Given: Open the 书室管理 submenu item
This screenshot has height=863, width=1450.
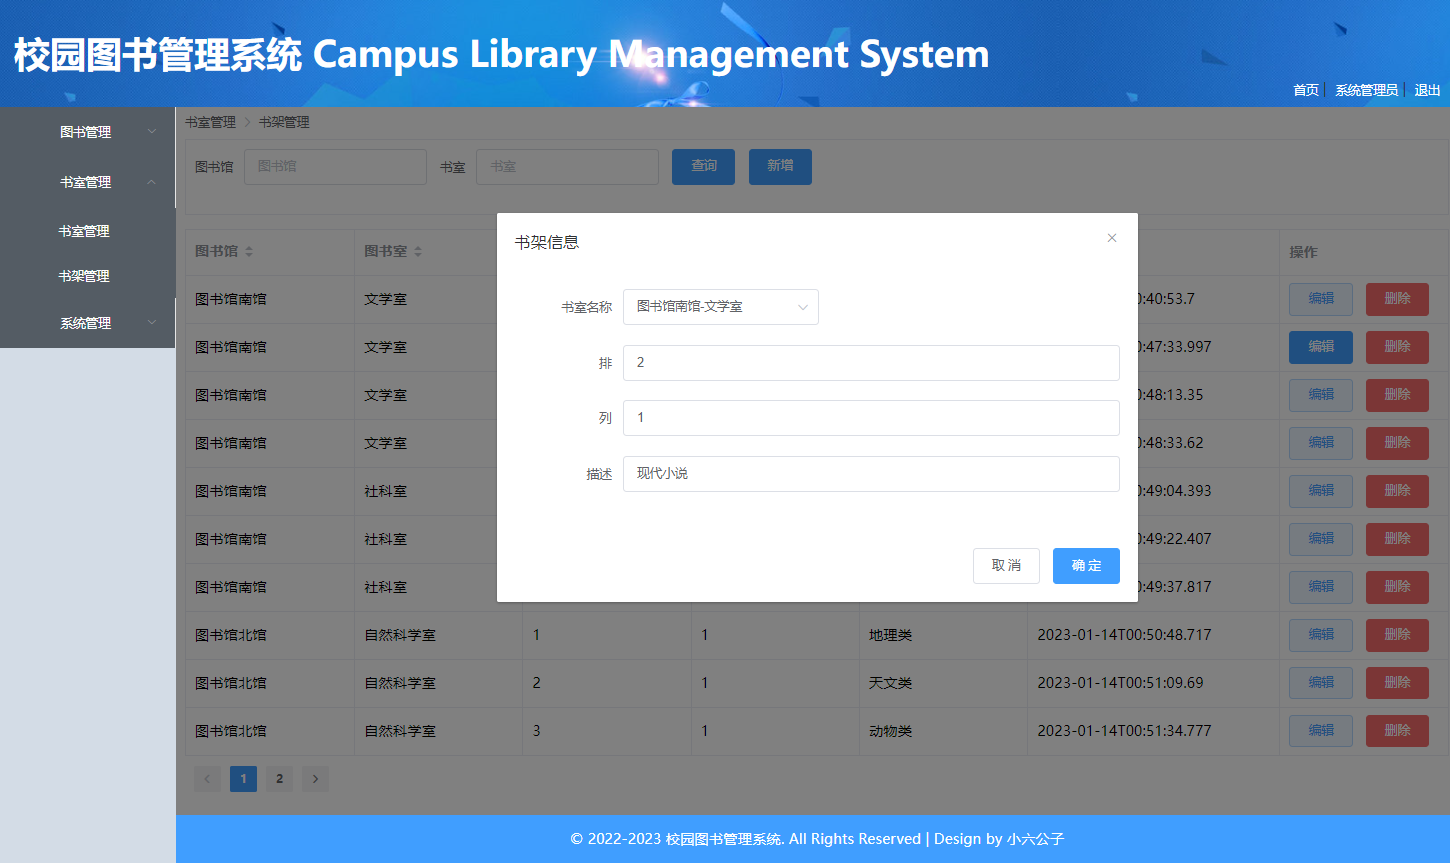Looking at the screenshot, I should pyautogui.click(x=84, y=231).
